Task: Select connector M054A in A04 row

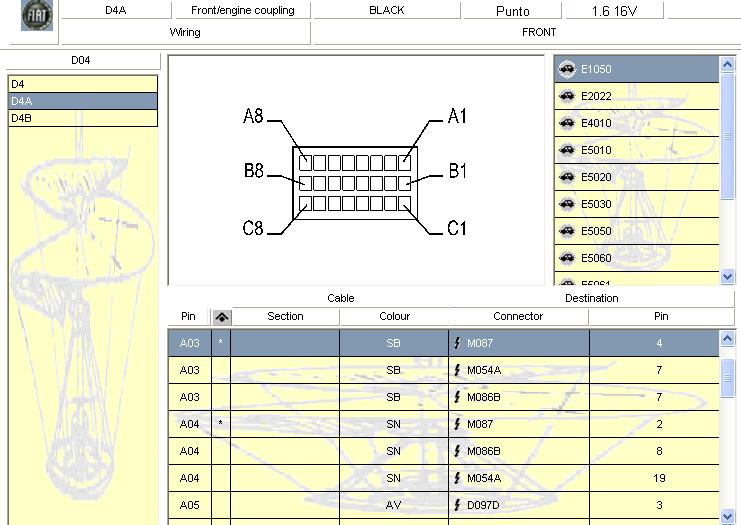Action: [x=519, y=478]
